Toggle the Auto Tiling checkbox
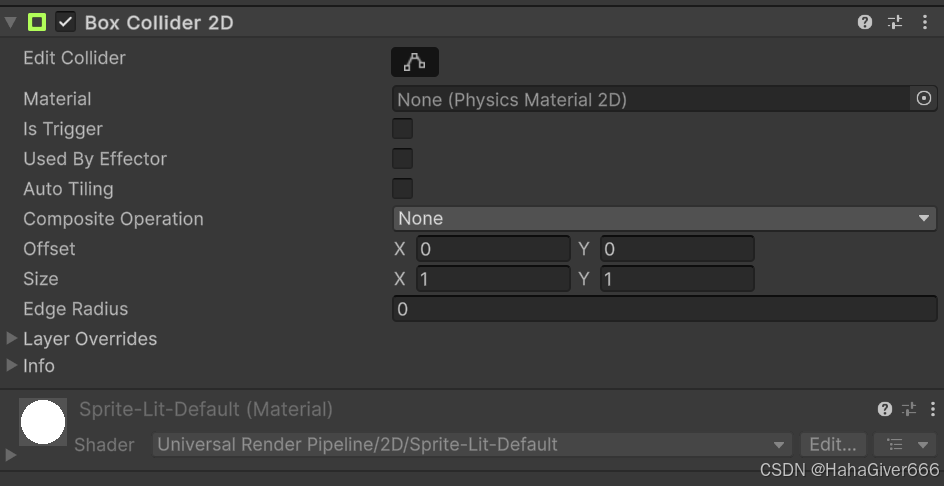The height and width of the screenshot is (486, 944). [x=402, y=188]
